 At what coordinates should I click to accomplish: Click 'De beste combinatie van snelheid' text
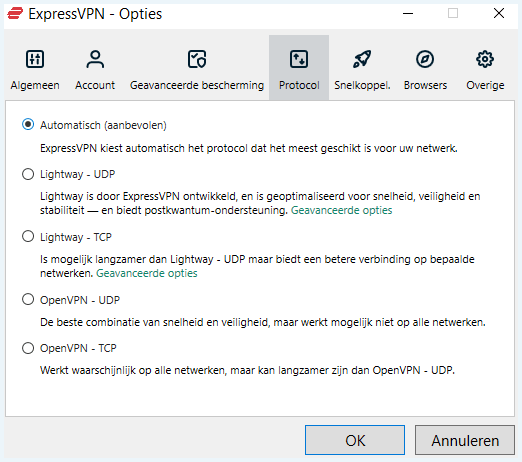pos(263,322)
